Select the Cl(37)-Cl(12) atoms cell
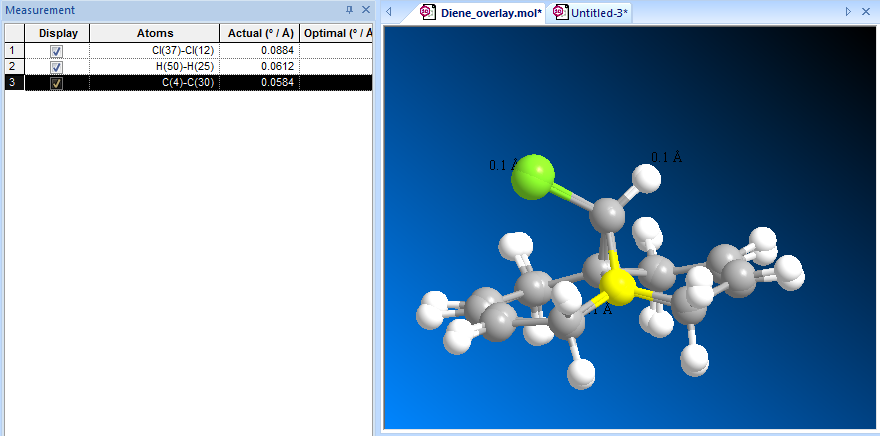The height and width of the screenshot is (436, 880). point(154,51)
